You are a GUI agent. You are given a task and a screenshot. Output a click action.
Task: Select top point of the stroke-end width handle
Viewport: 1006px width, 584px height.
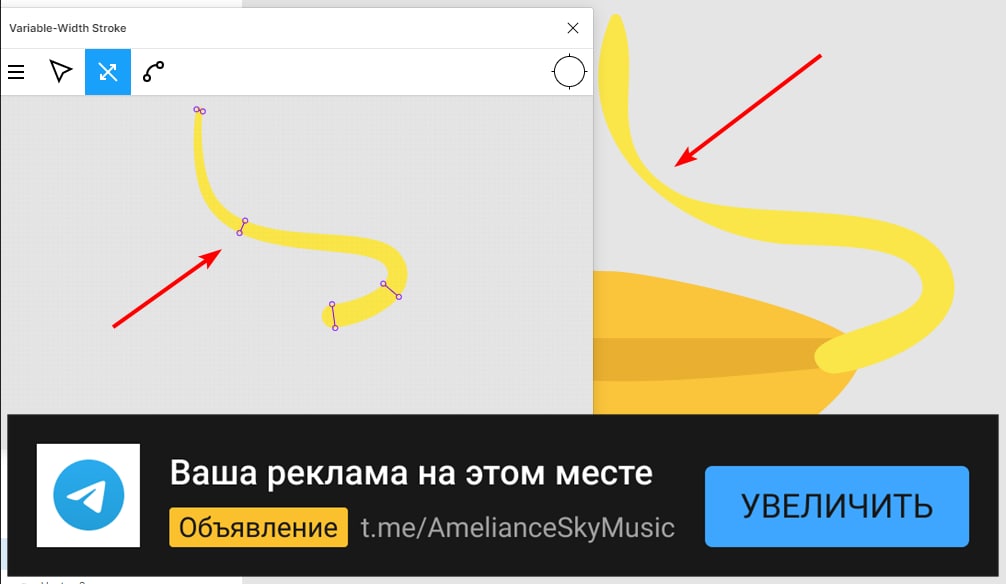point(332,304)
